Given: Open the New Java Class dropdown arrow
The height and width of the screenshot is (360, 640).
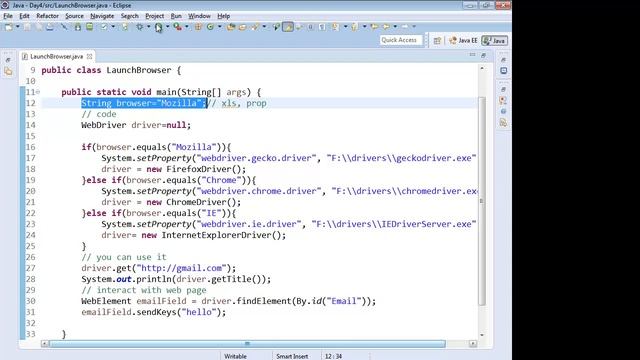Looking at the screenshot, I should (x=220, y=27).
